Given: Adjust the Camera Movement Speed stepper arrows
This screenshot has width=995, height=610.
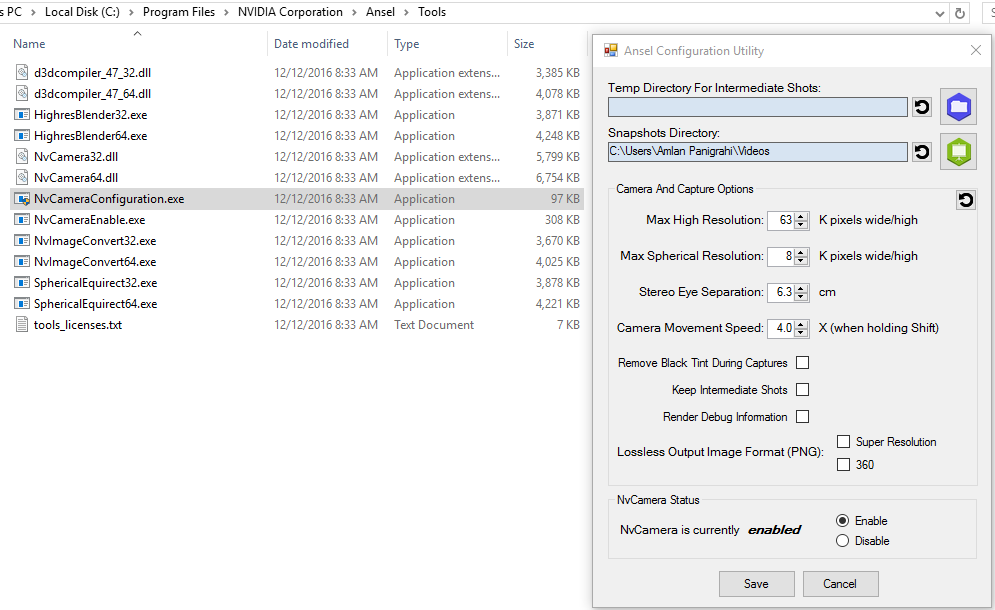Looking at the screenshot, I should [801, 328].
